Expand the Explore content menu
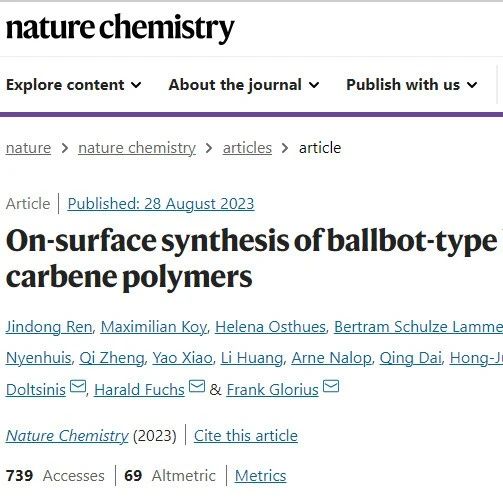Image resolution: width=503 pixels, height=503 pixels. click(74, 85)
